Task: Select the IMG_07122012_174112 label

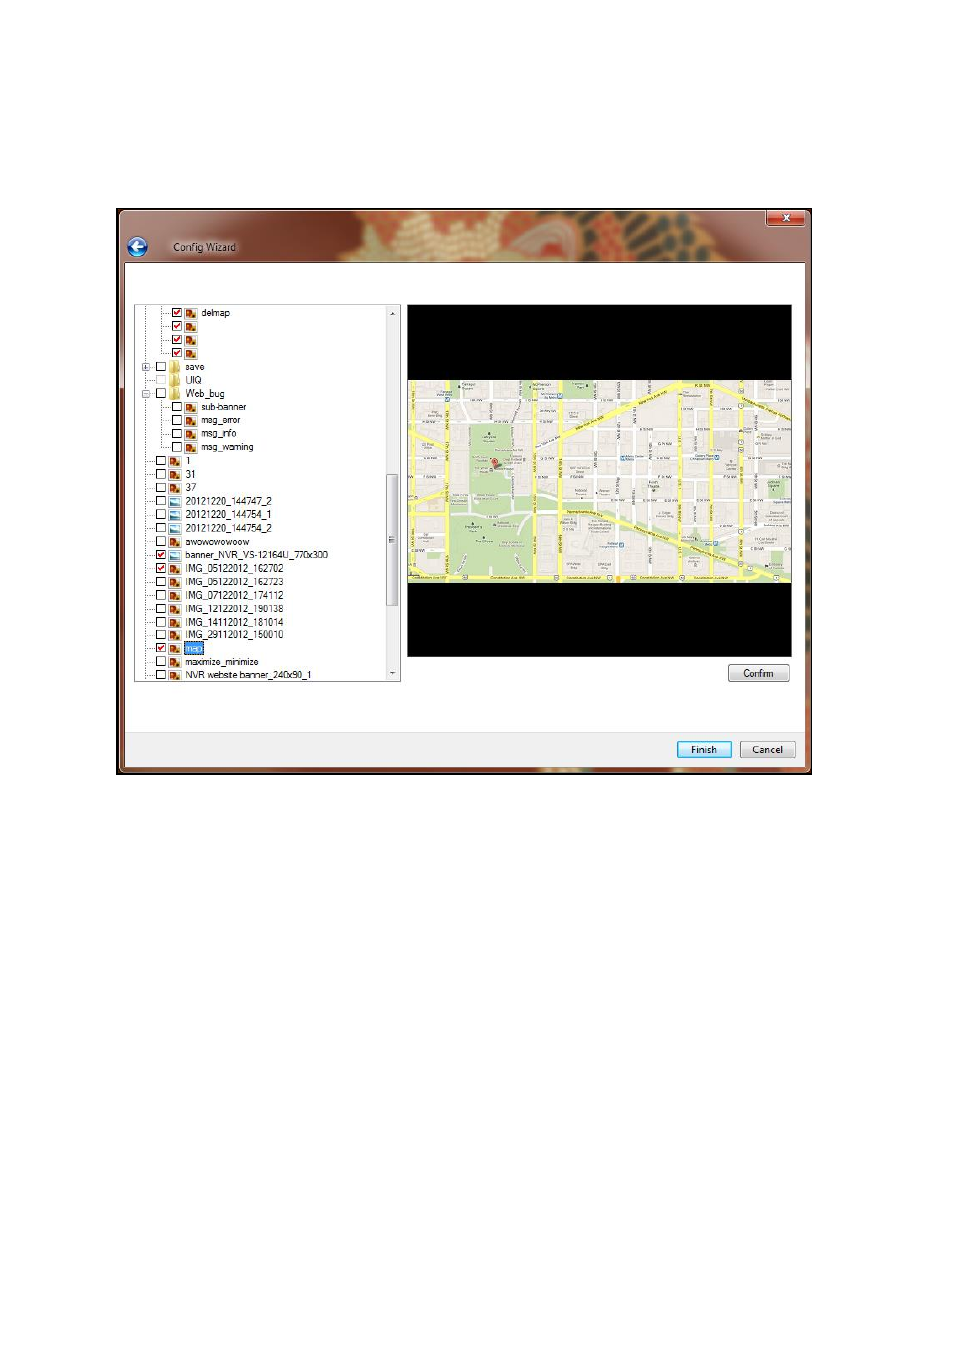Action: click(x=234, y=595)
